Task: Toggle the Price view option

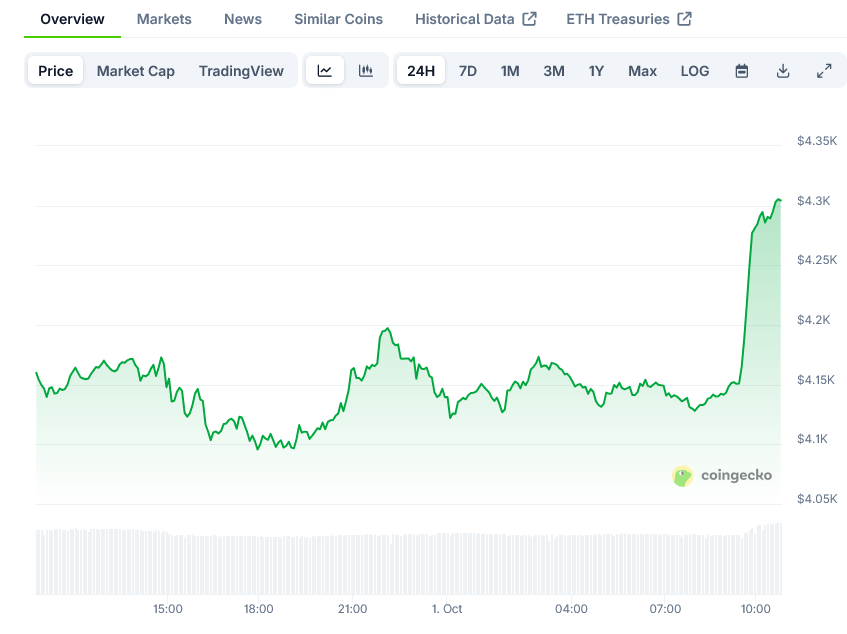Action: (x=55, y=70)
